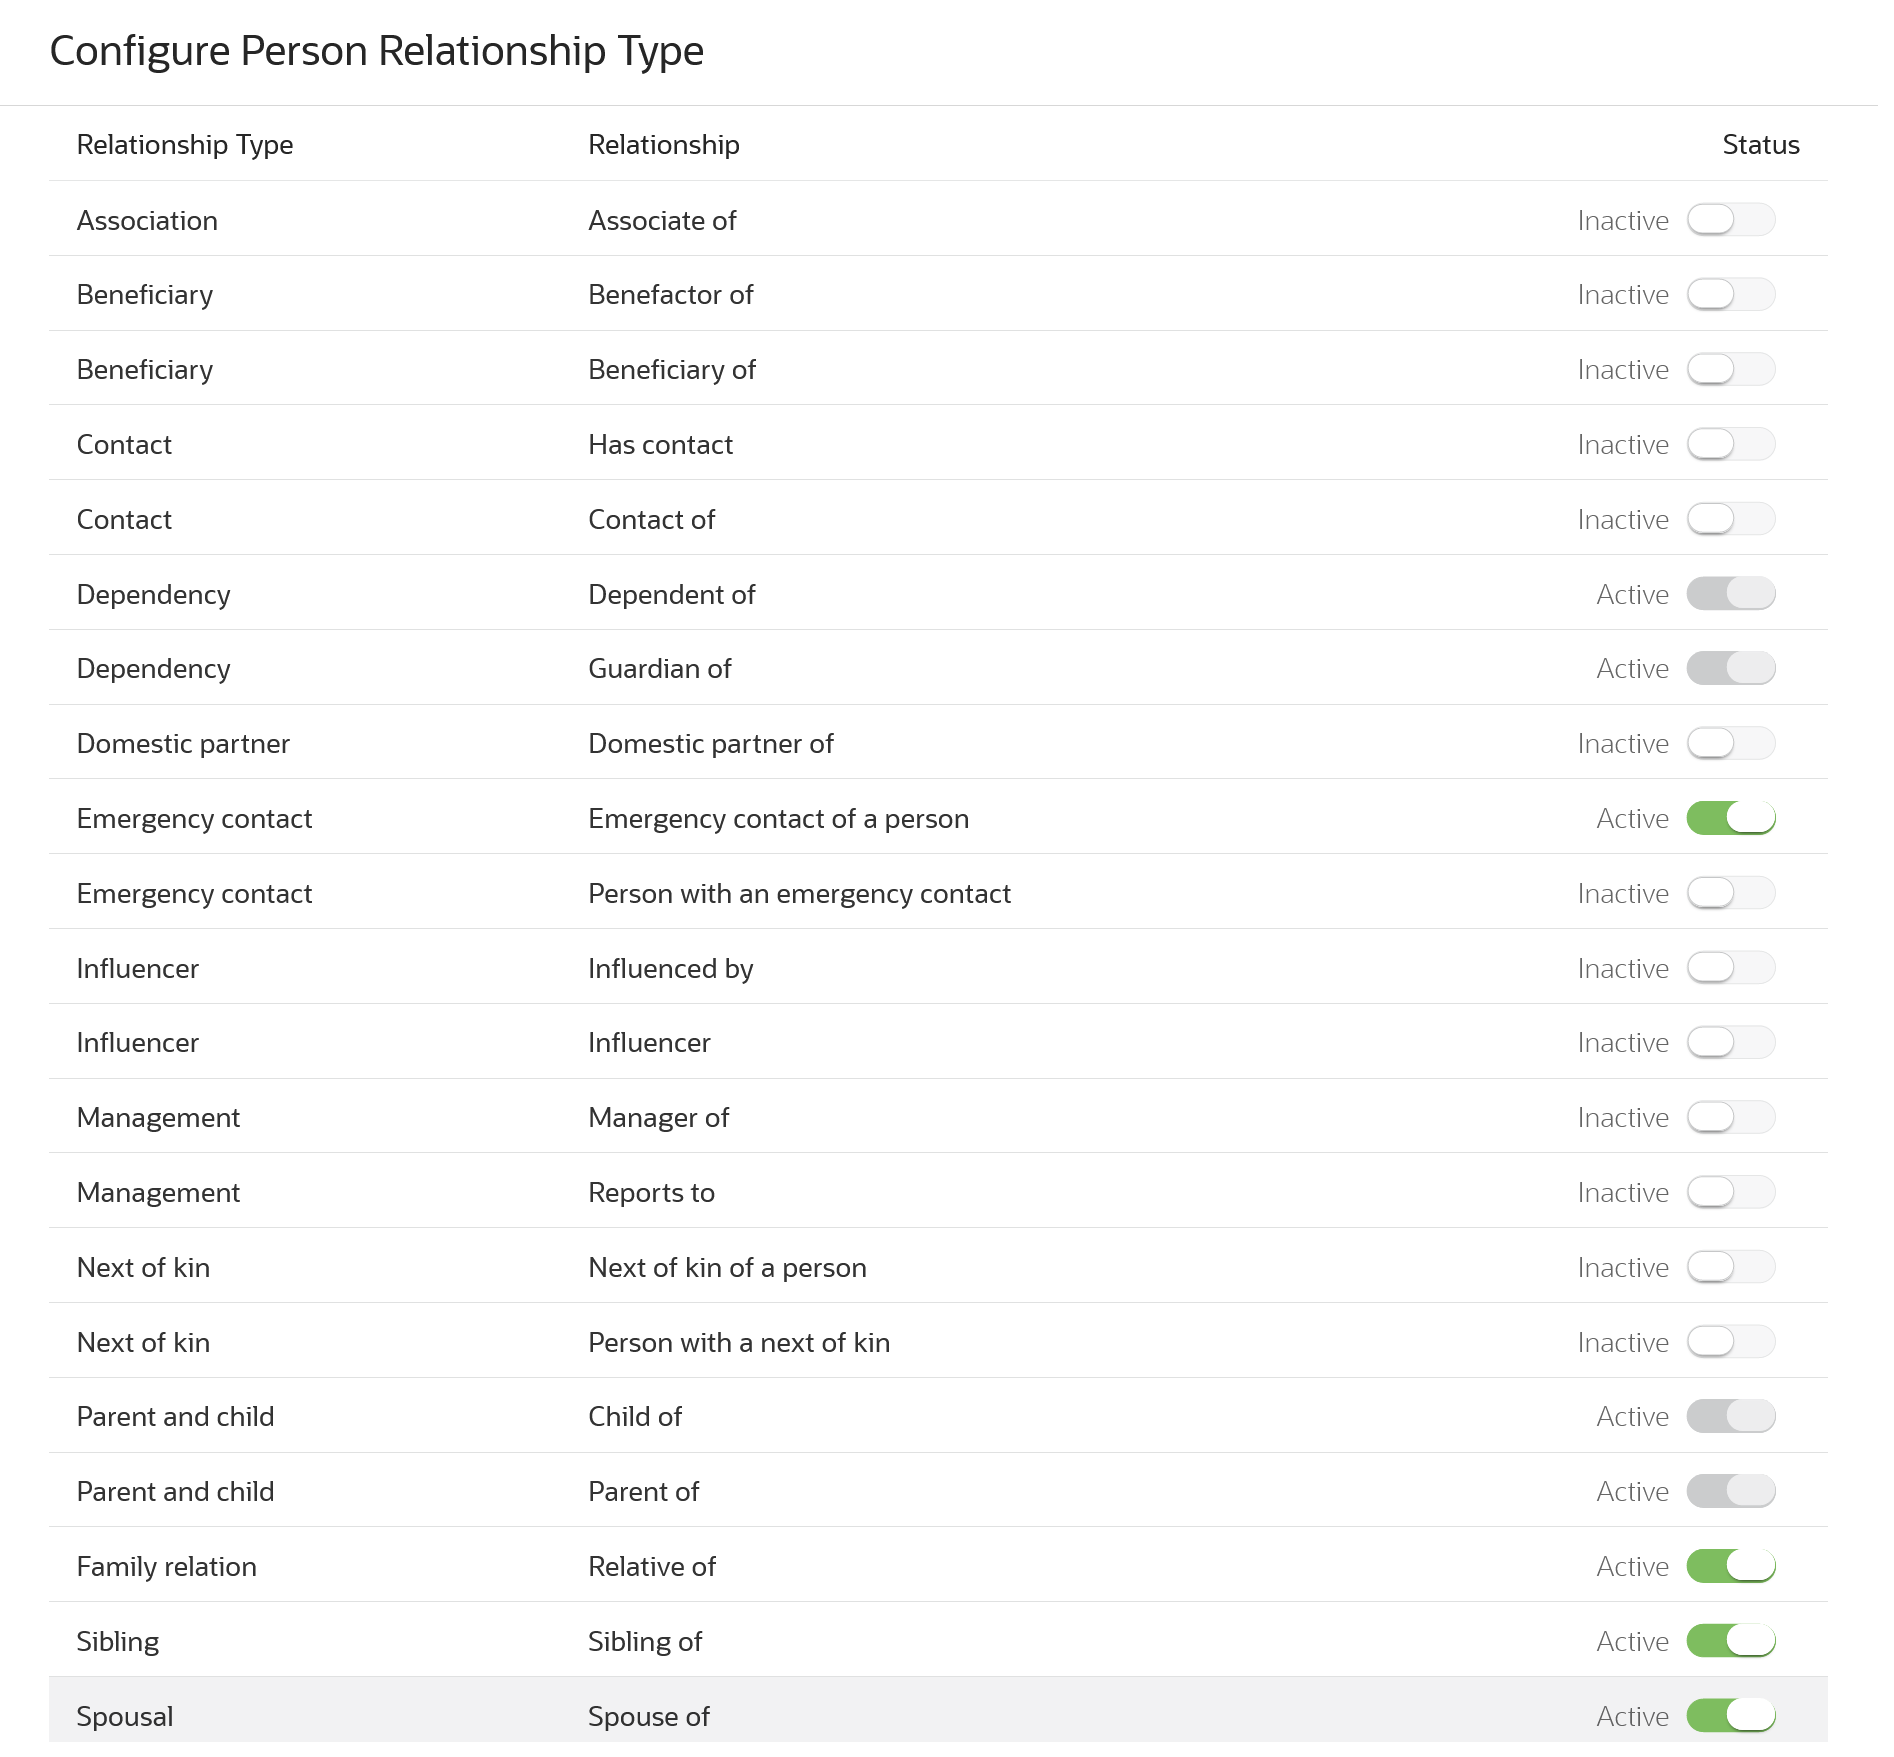1894x1757 pixels.
Task: Activate the Contact of relationship switch
Action: click(x=1731, y=519)
